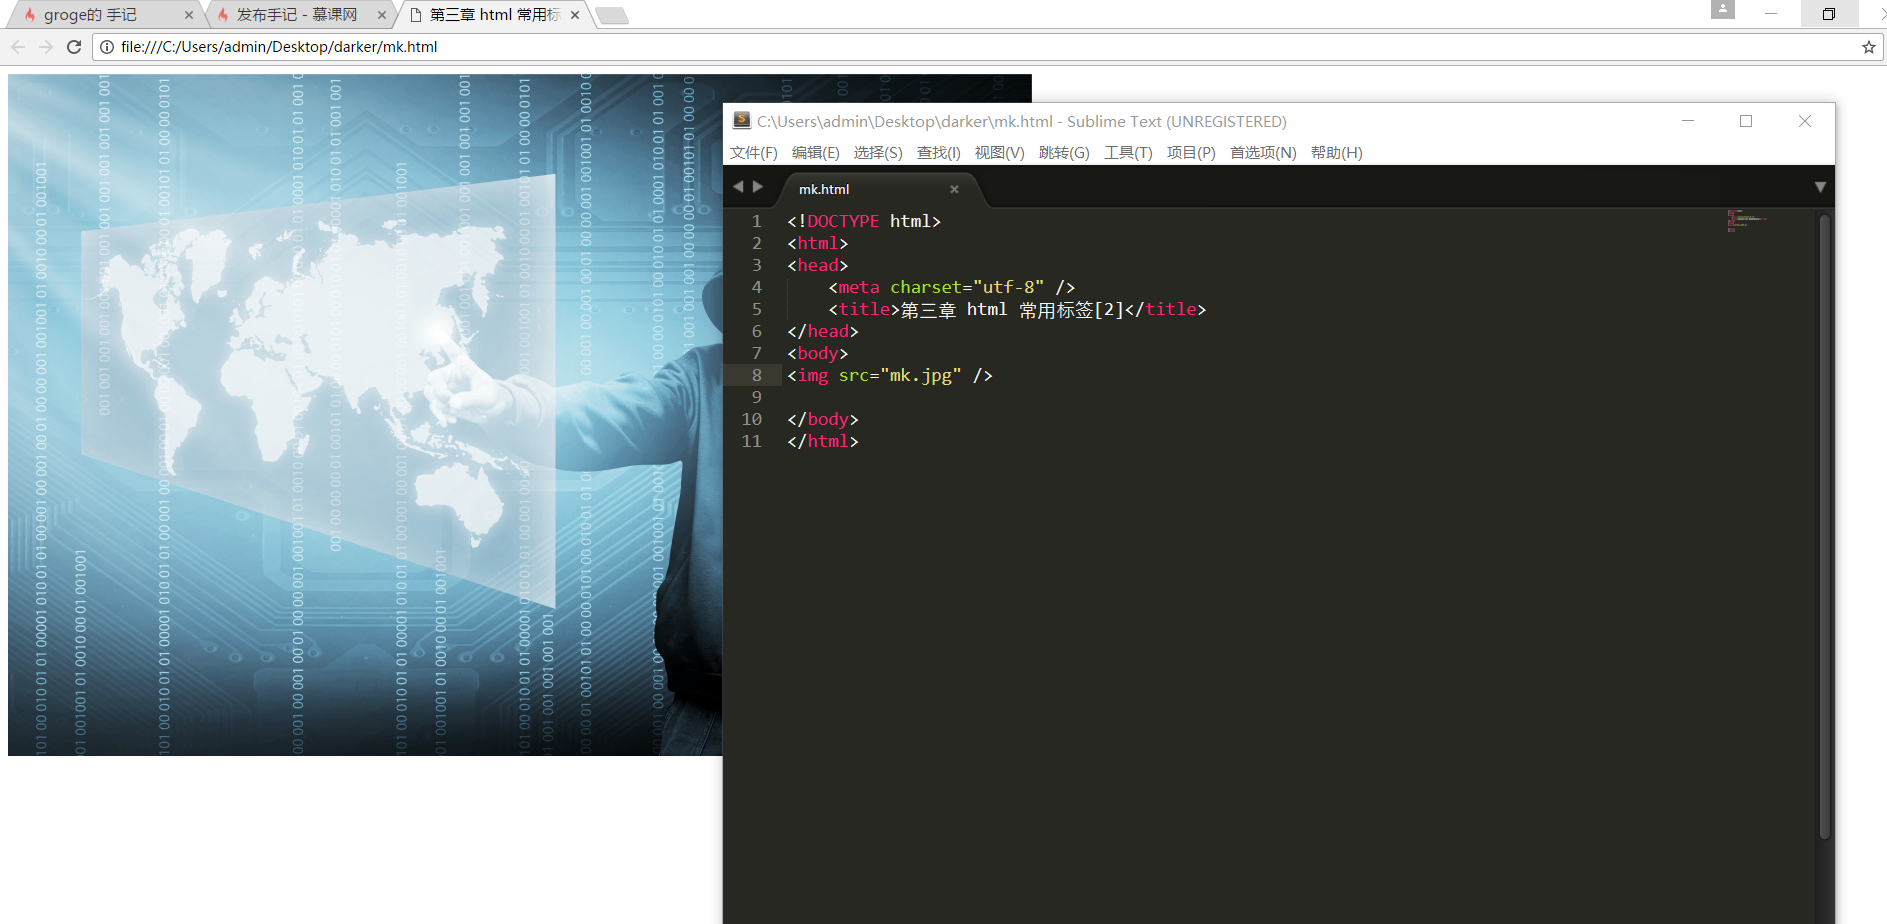Reload the mk.html page in browser

tap(74, 47)
